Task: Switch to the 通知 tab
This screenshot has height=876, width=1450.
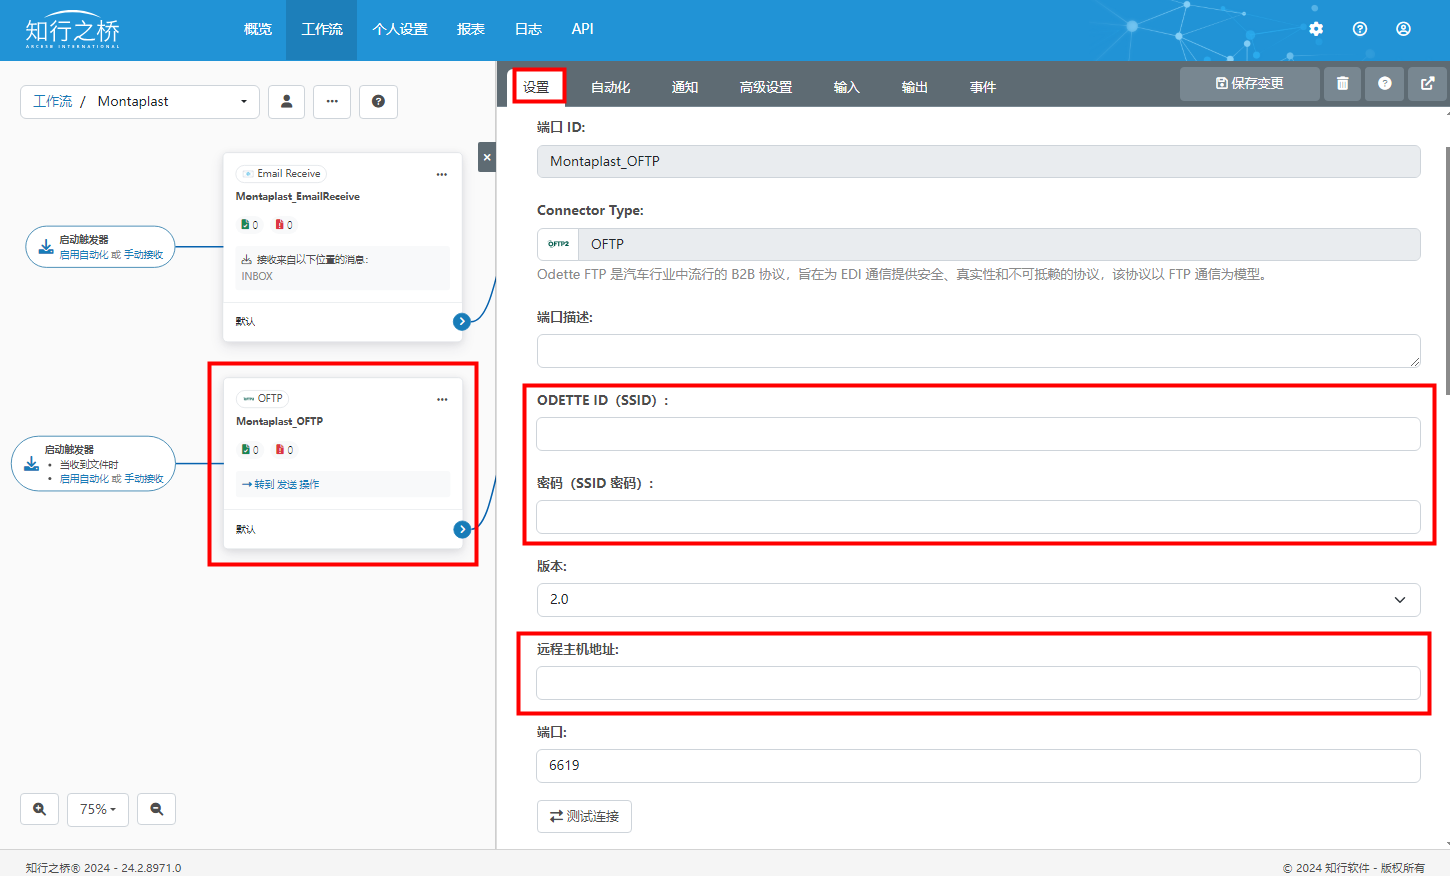Action: coord(685,87)
